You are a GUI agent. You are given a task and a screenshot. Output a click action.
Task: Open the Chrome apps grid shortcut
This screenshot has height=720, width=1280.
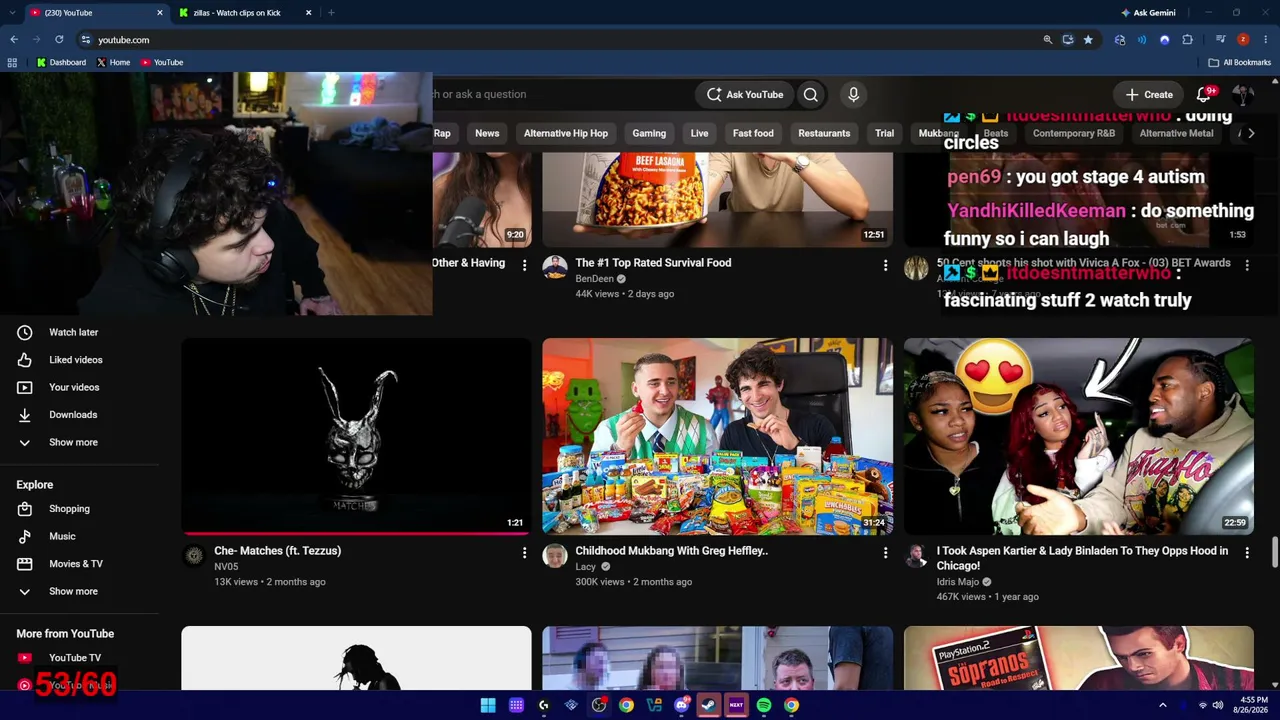12,62
